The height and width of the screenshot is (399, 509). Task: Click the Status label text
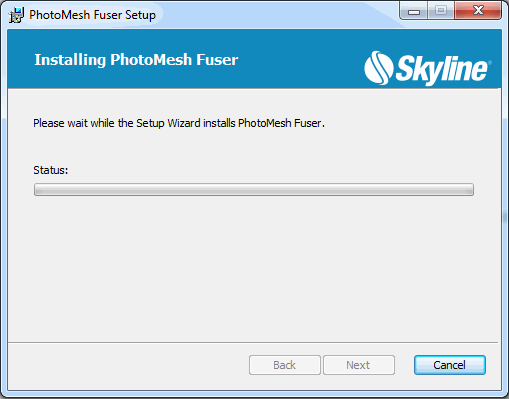tap(51, 170)
